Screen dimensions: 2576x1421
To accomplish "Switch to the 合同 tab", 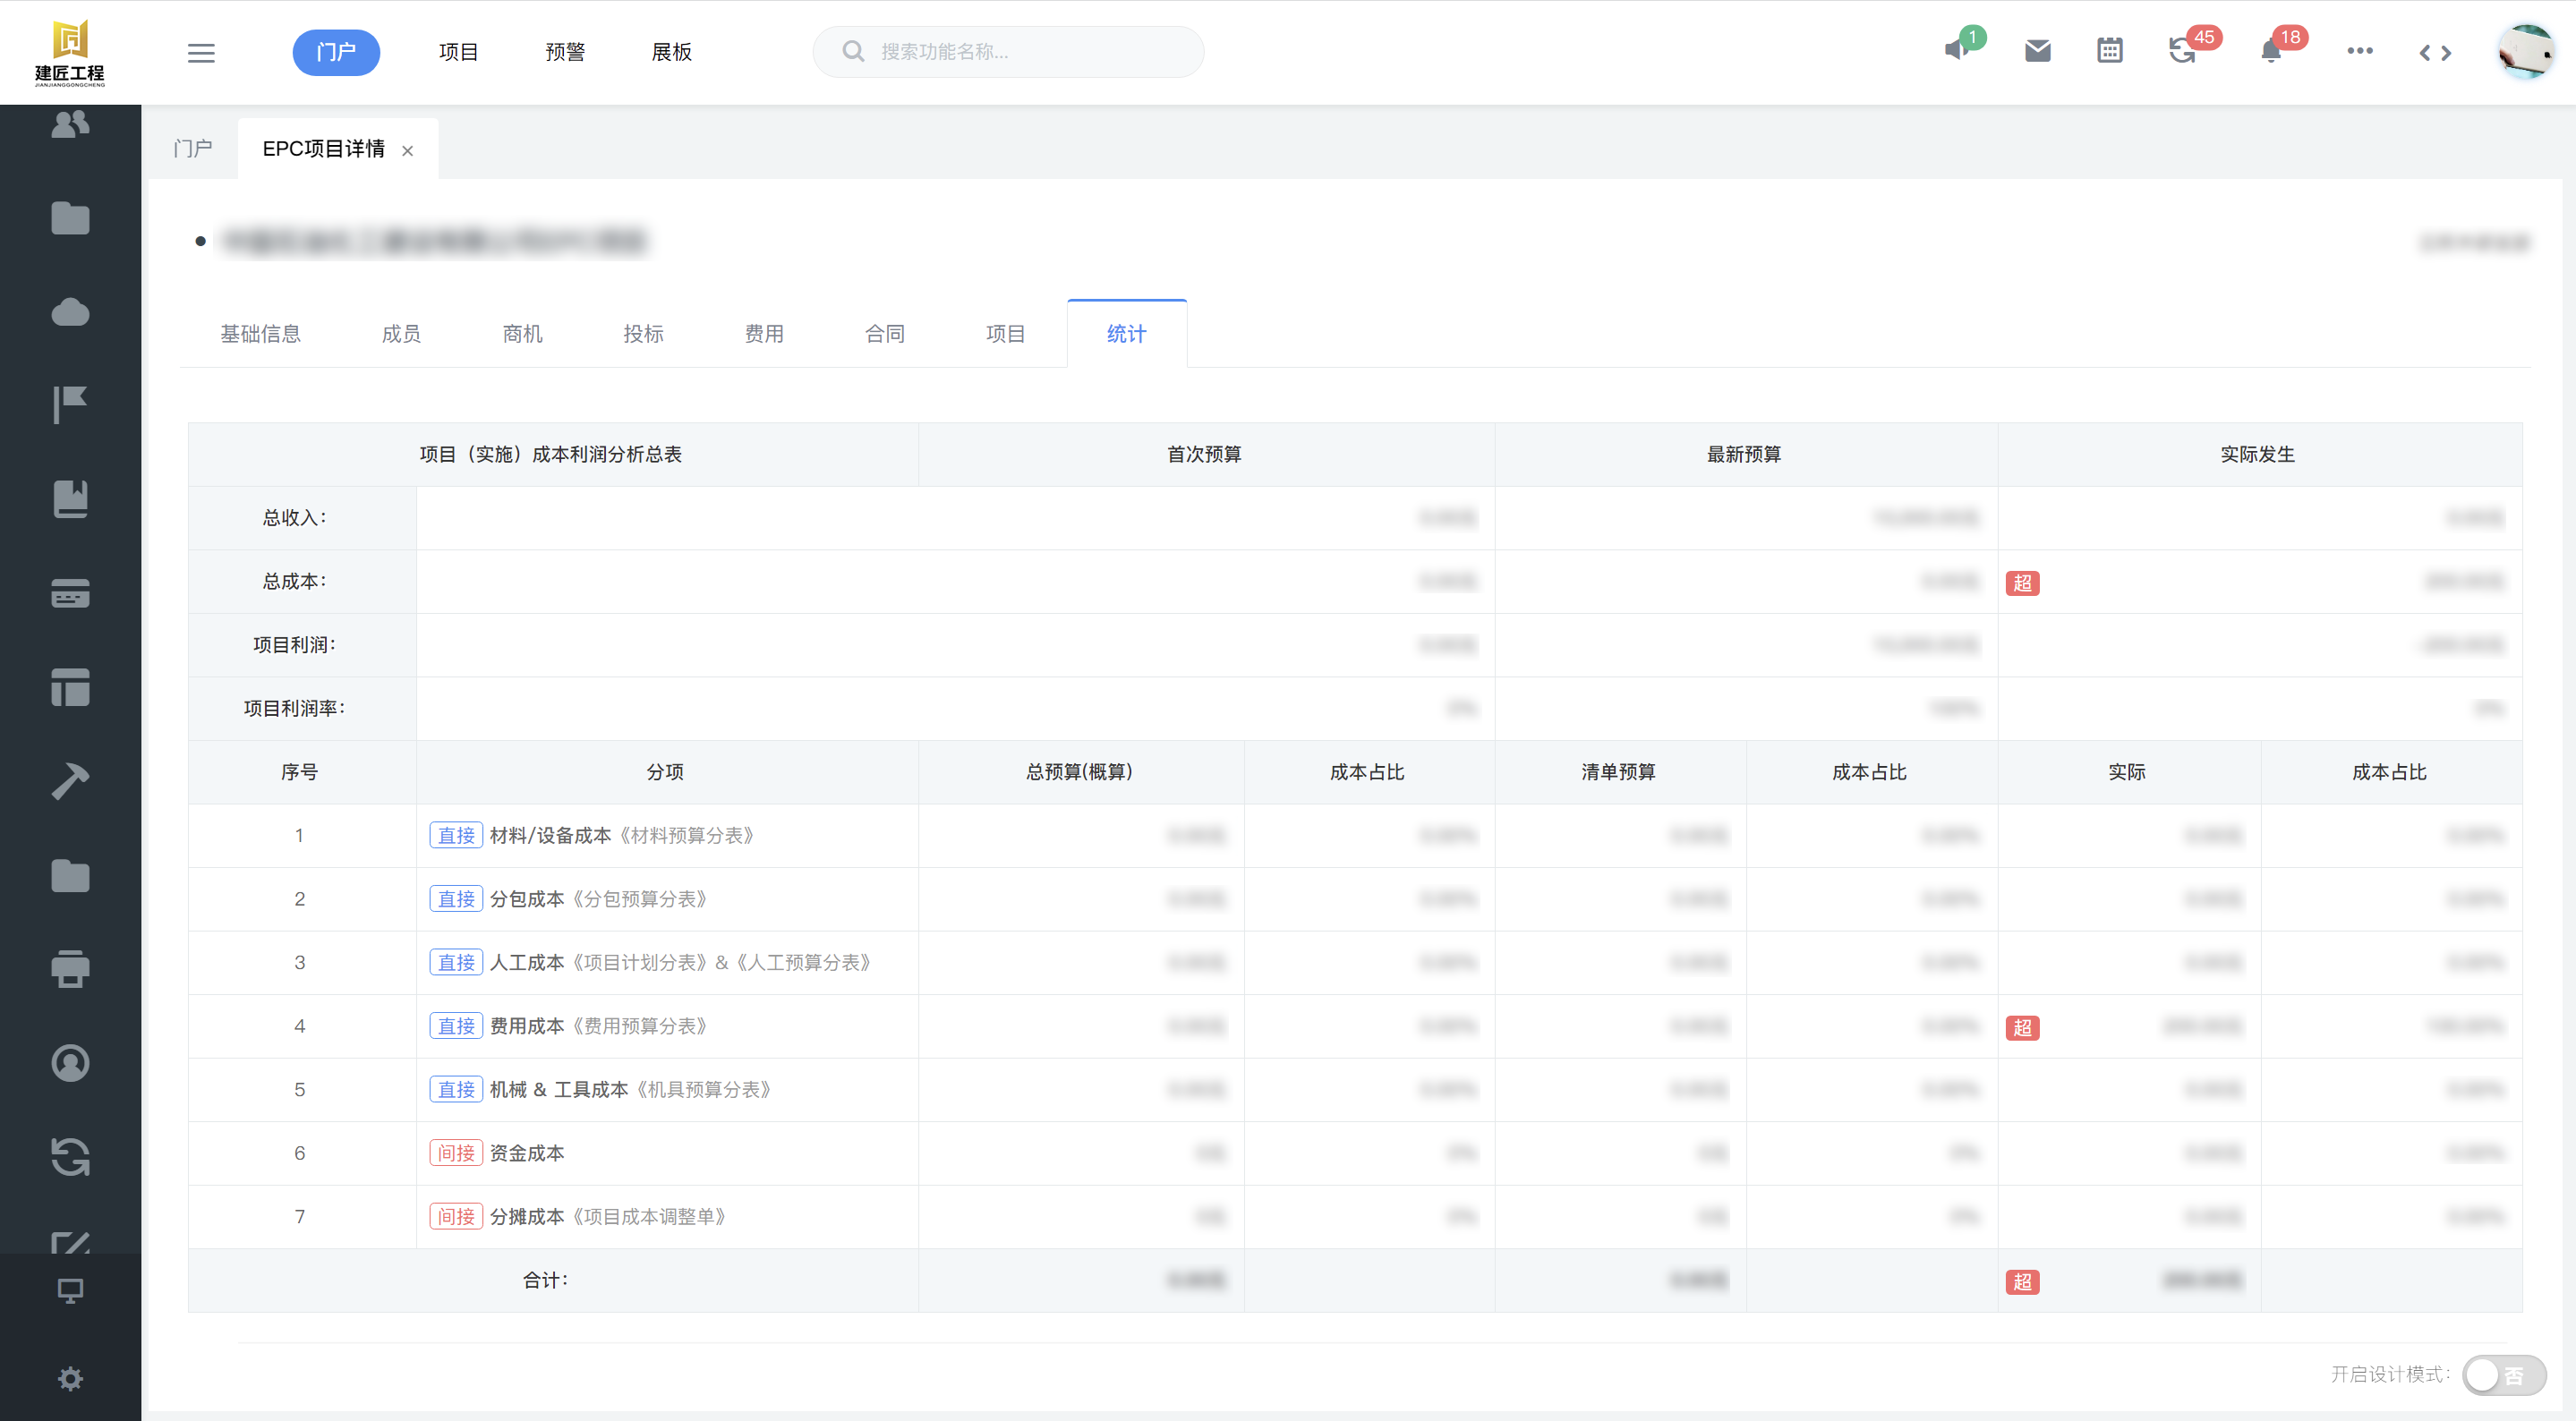I will [884, 334].
